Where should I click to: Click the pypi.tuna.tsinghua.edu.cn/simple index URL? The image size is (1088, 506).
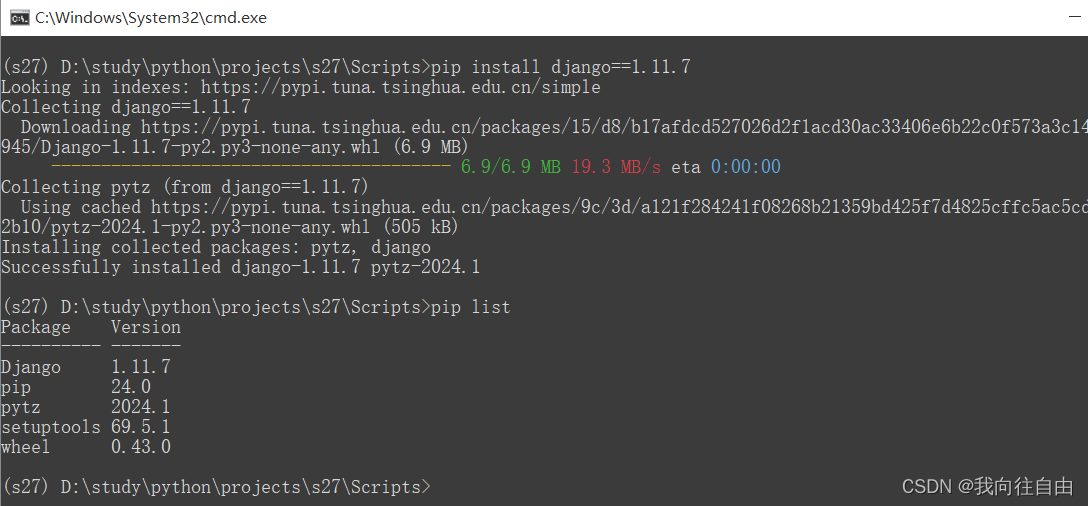400,87
